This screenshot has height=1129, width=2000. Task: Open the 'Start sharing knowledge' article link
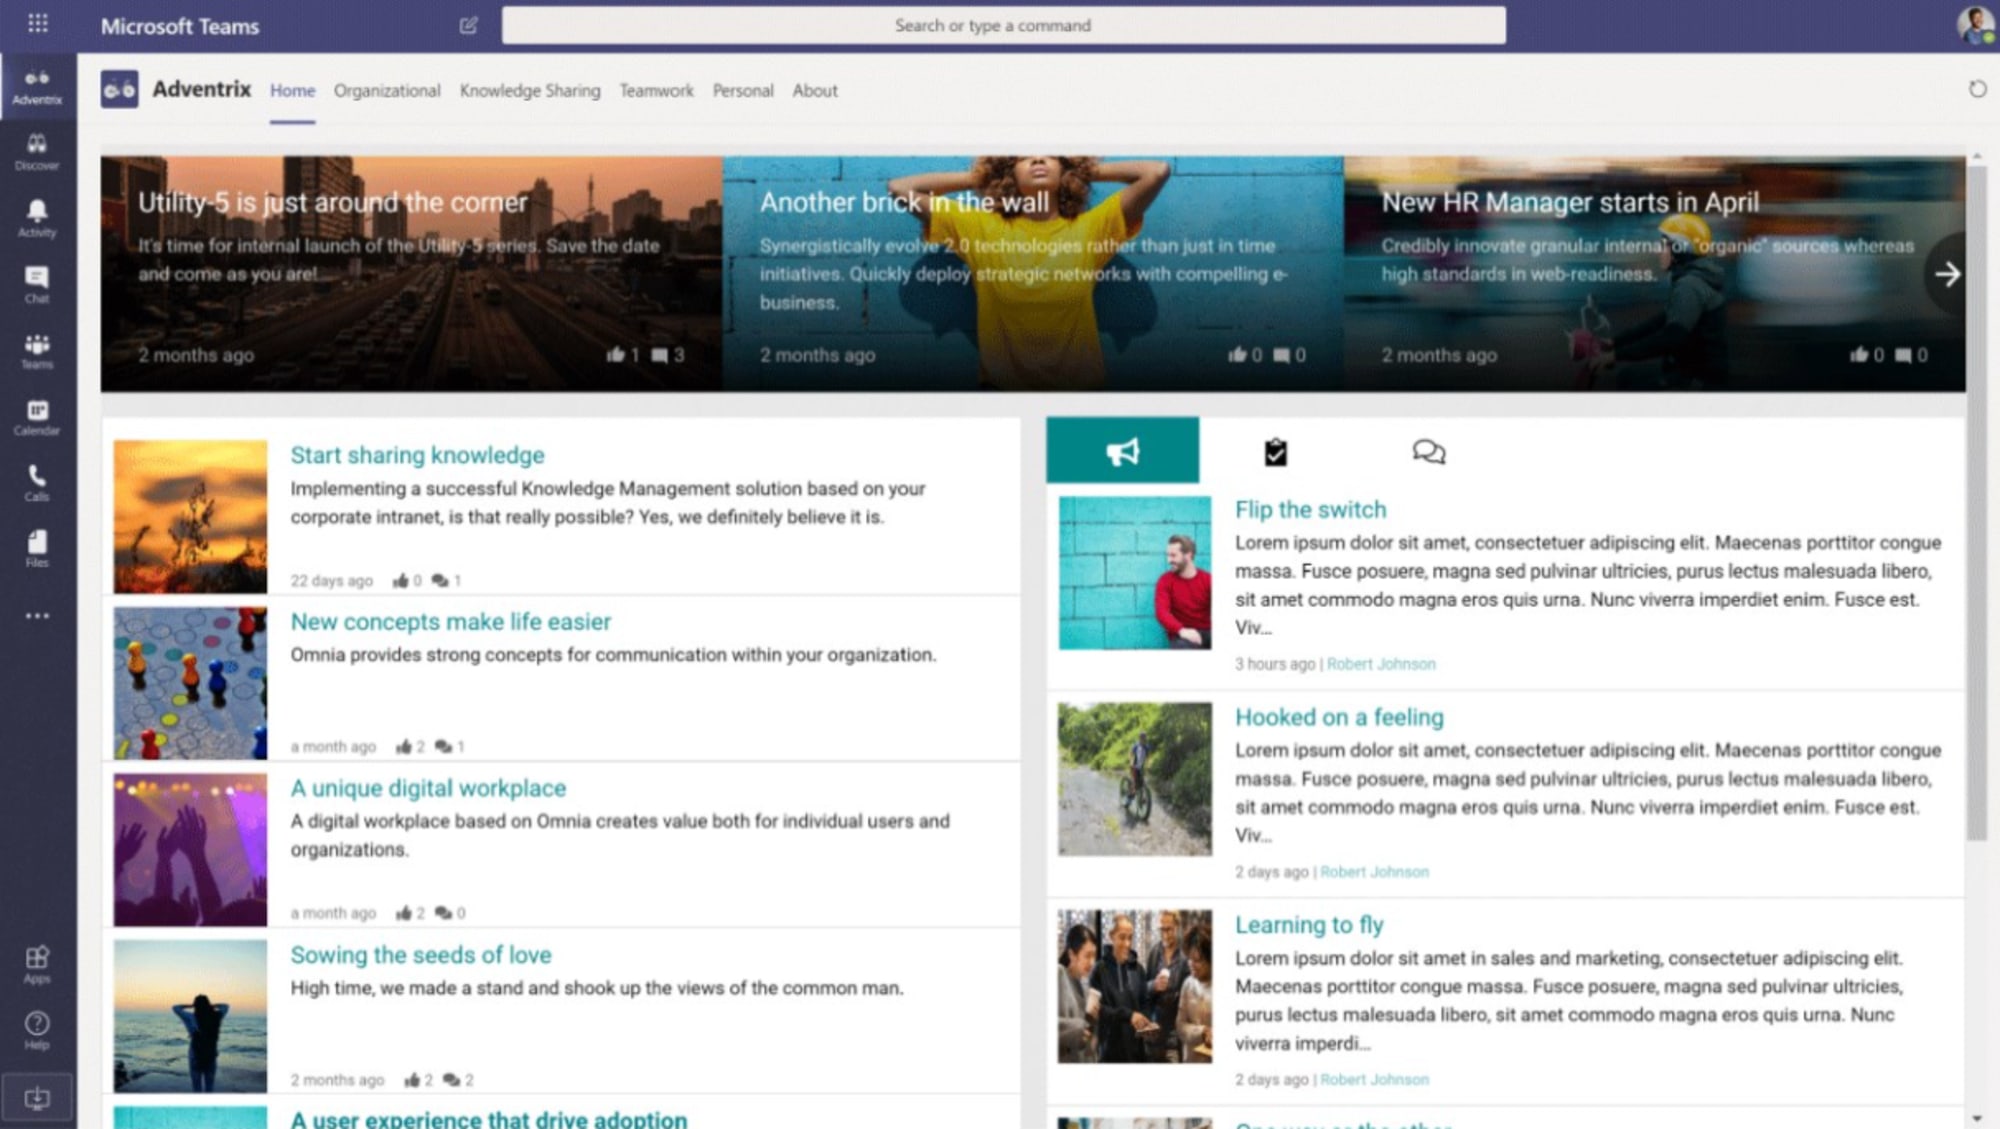tap(417, 455)
